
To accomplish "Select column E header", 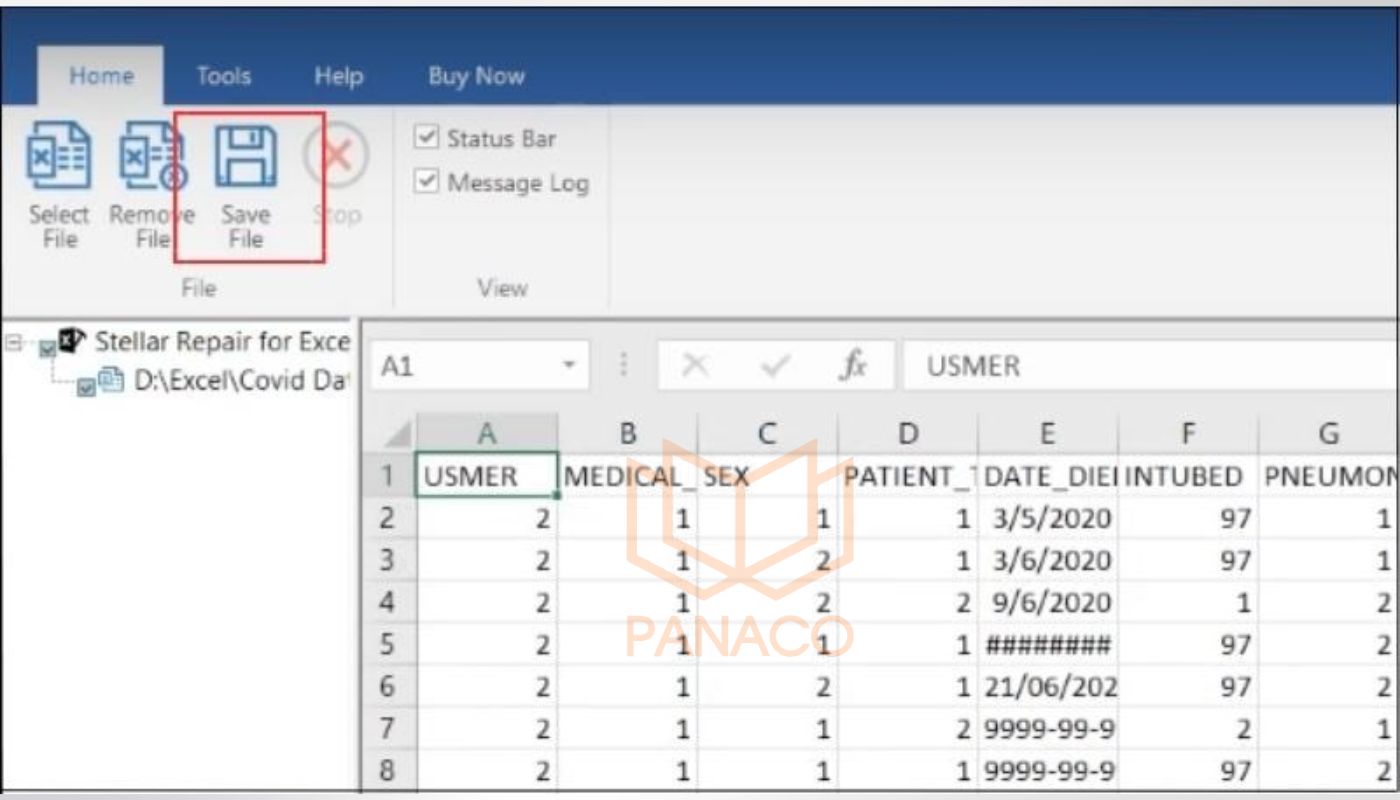I will [x=1048, y=433].
